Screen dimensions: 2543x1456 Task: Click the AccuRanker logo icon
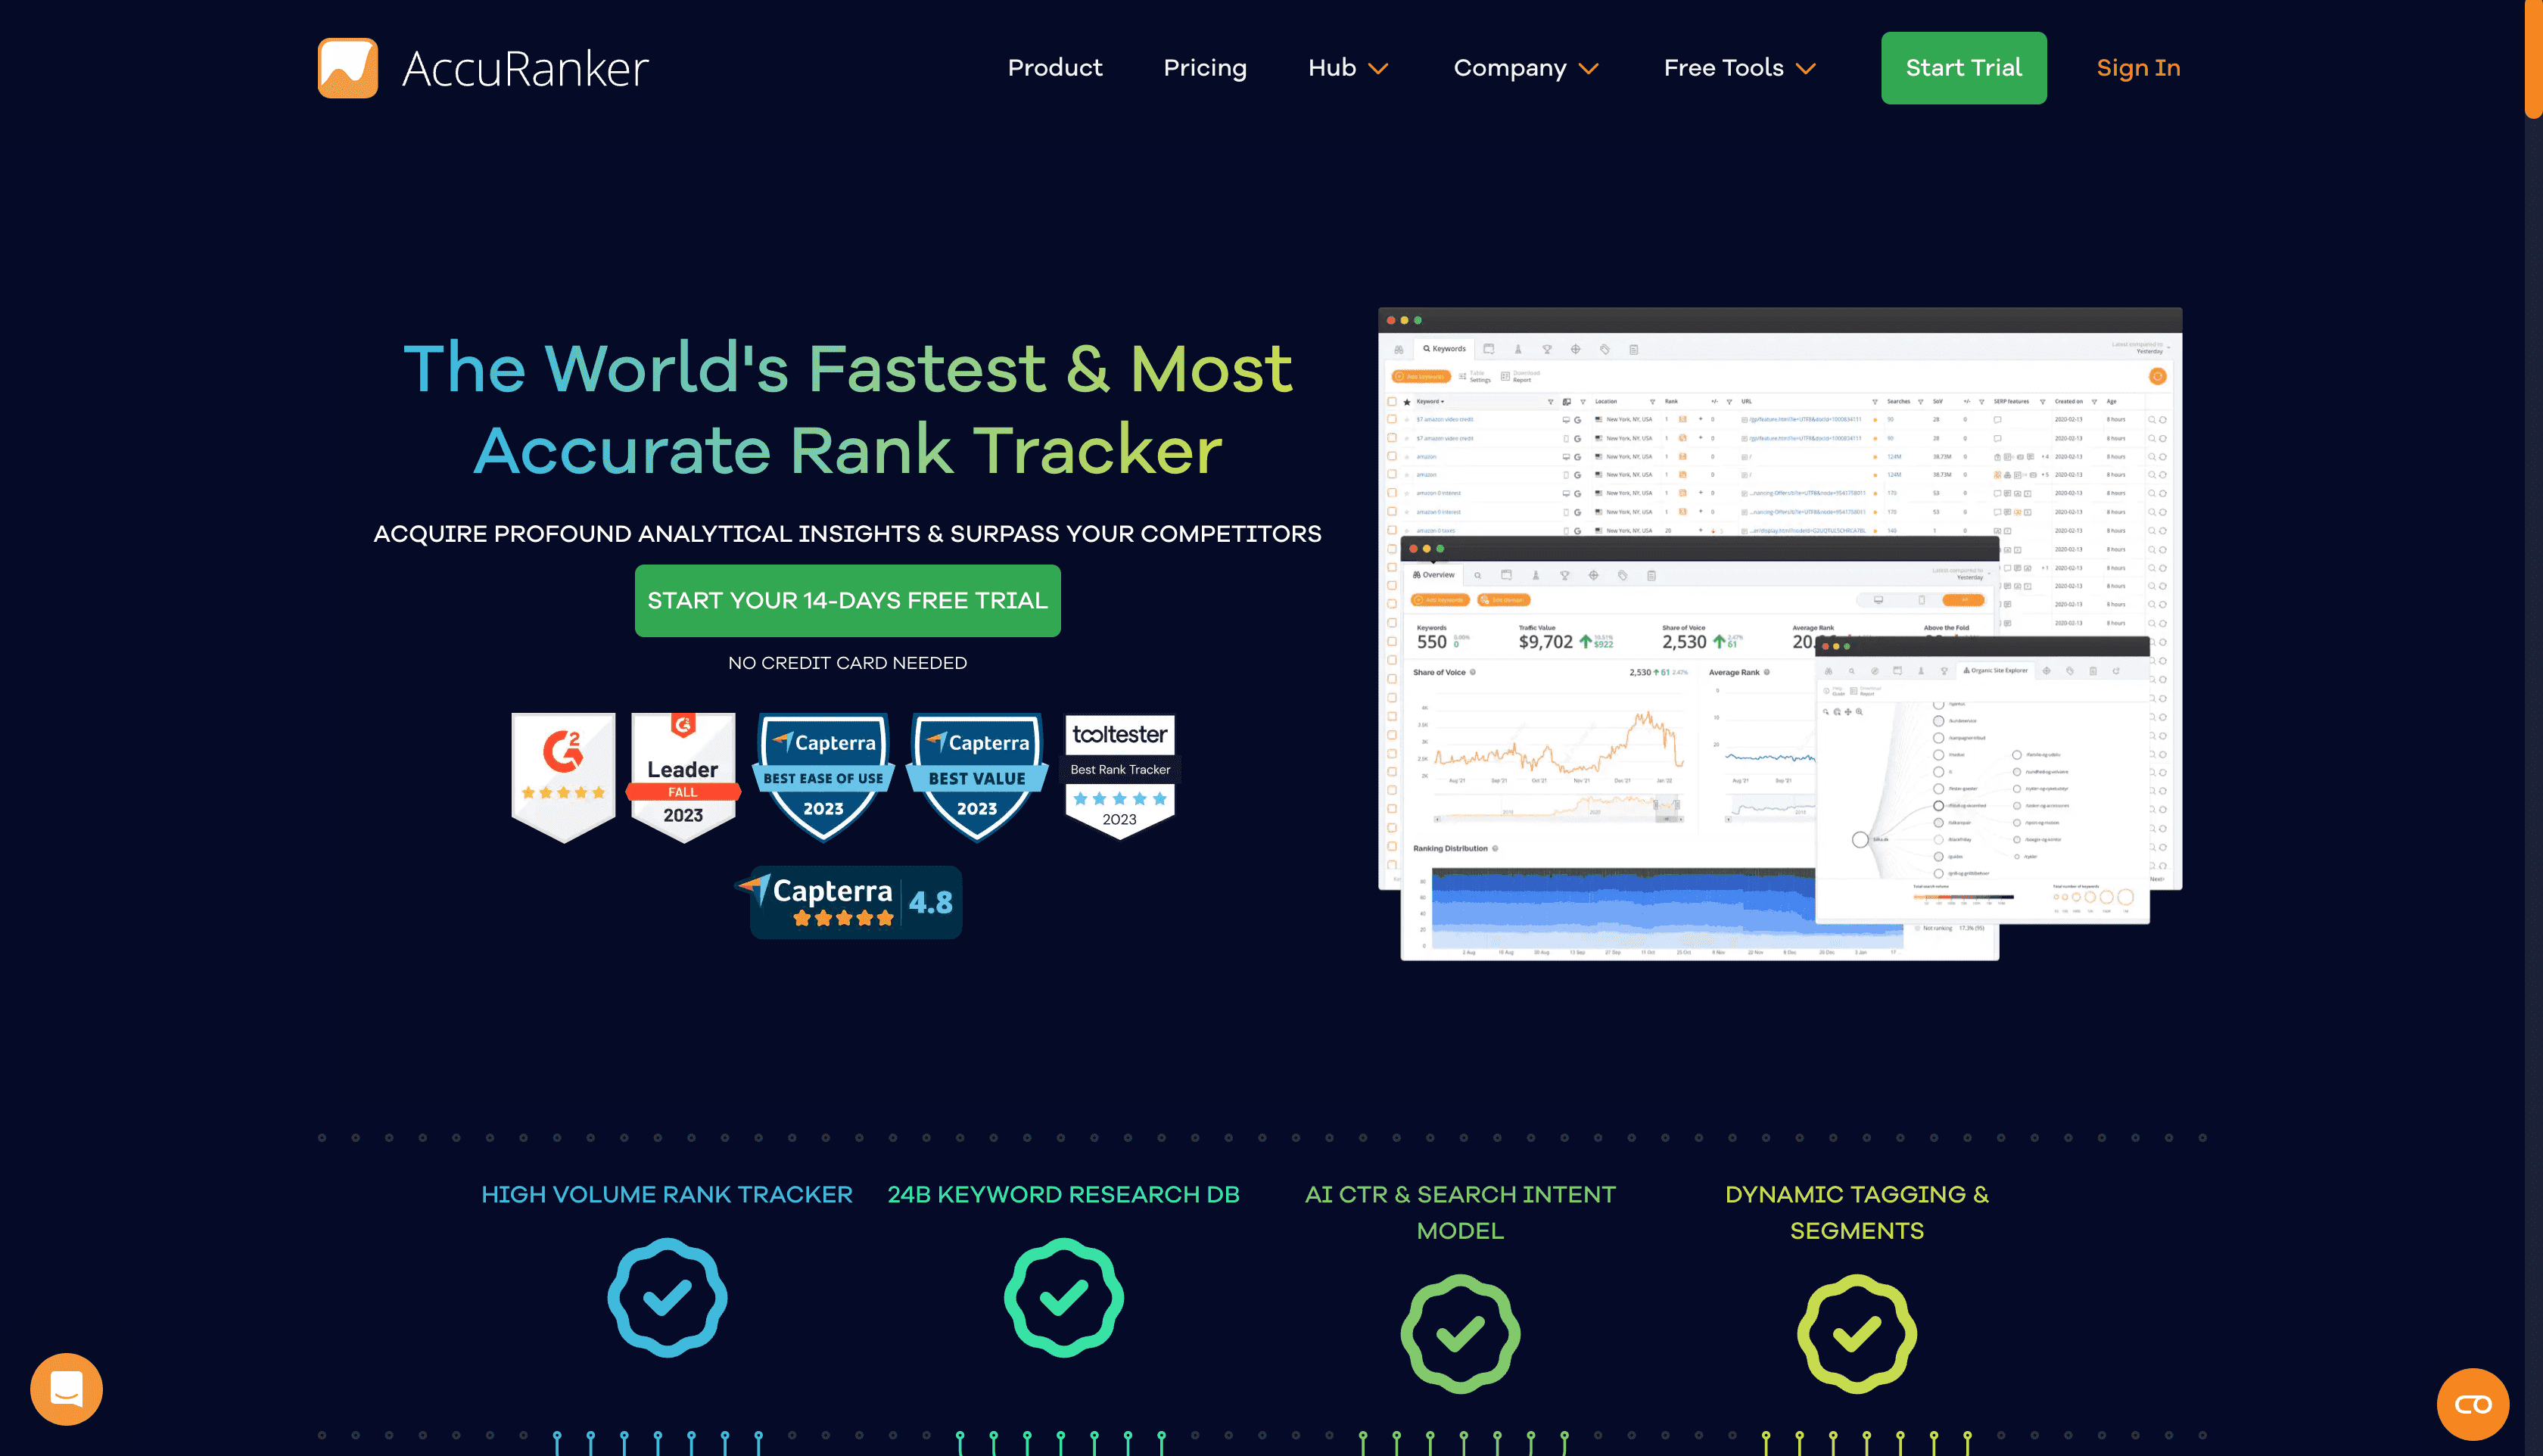tap(346, 67)
